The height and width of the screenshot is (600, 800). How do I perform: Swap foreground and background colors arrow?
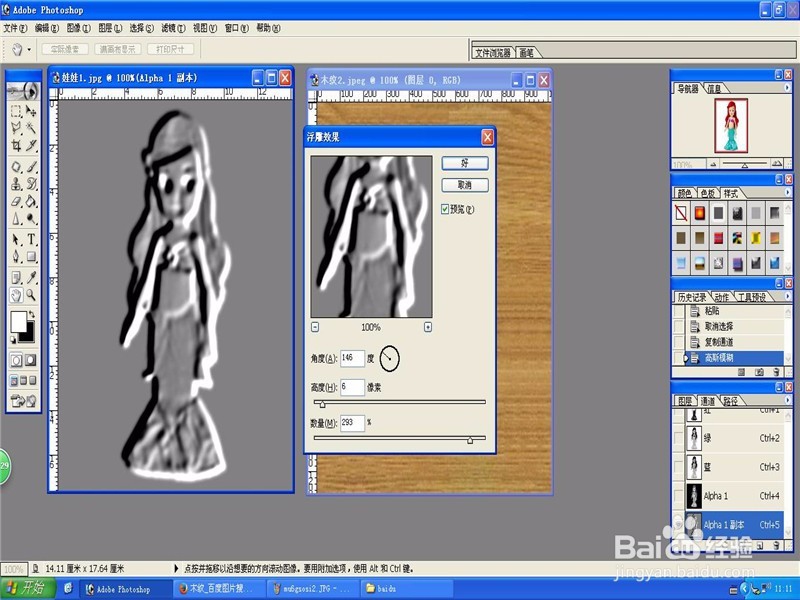coord(32,314)
